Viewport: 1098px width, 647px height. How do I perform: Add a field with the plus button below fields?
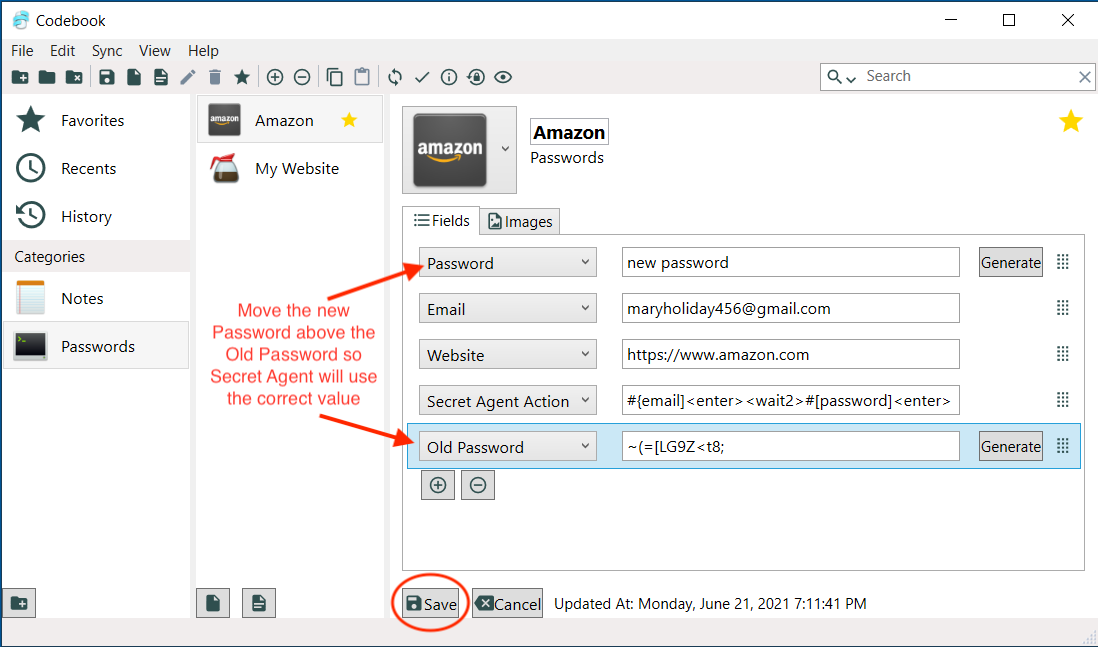438,485
